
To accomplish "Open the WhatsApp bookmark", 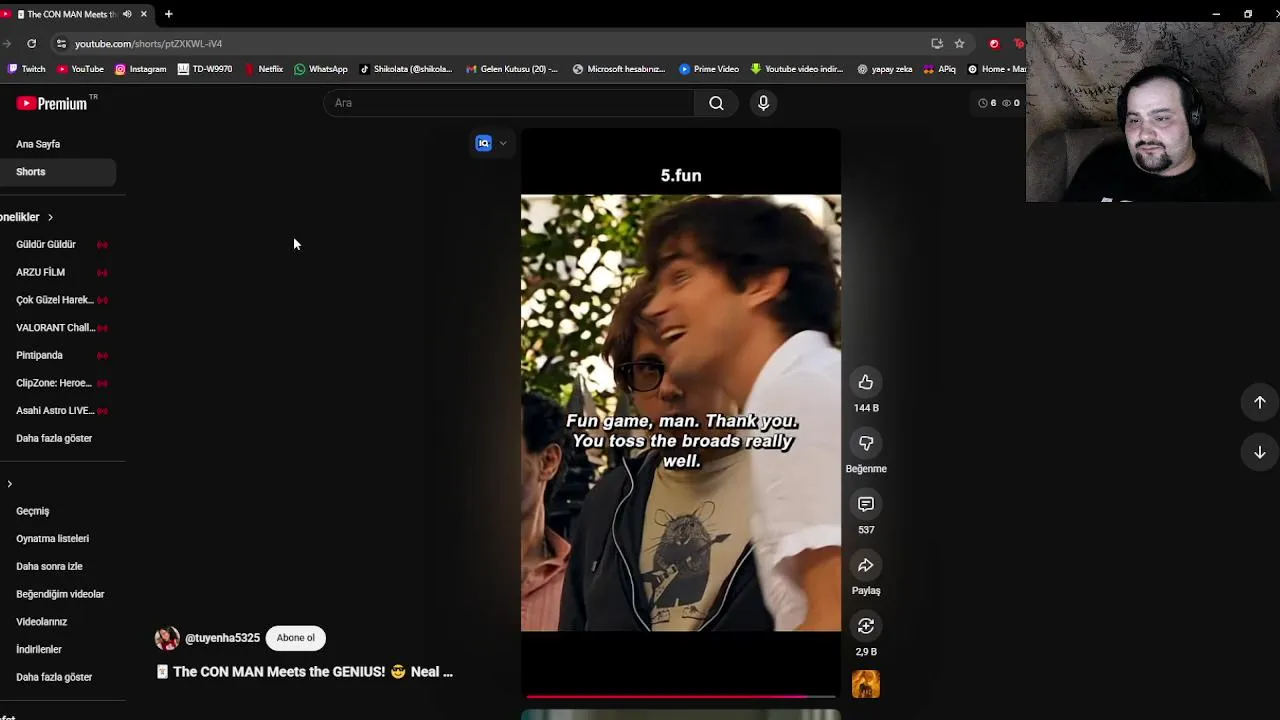I will click(x=321, y=69).
